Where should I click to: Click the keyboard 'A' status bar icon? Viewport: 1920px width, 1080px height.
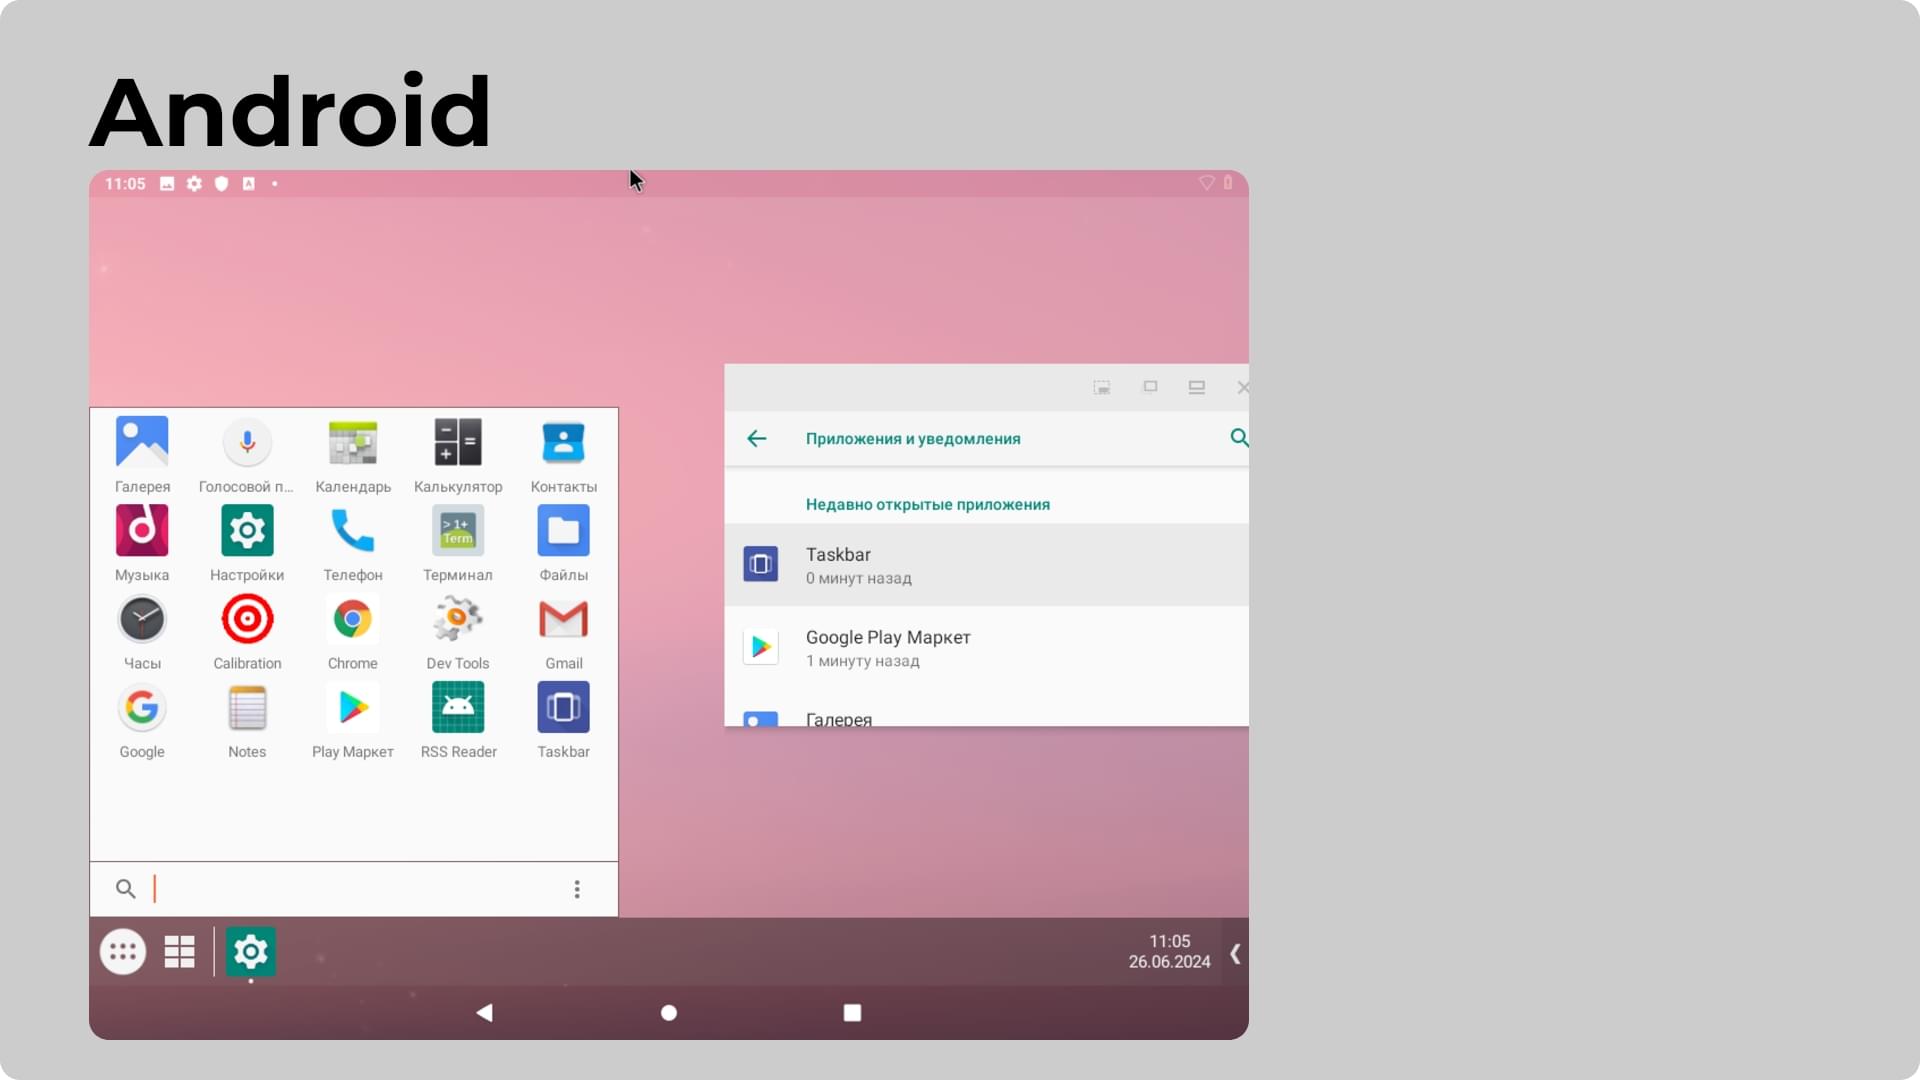pos(249,184)
